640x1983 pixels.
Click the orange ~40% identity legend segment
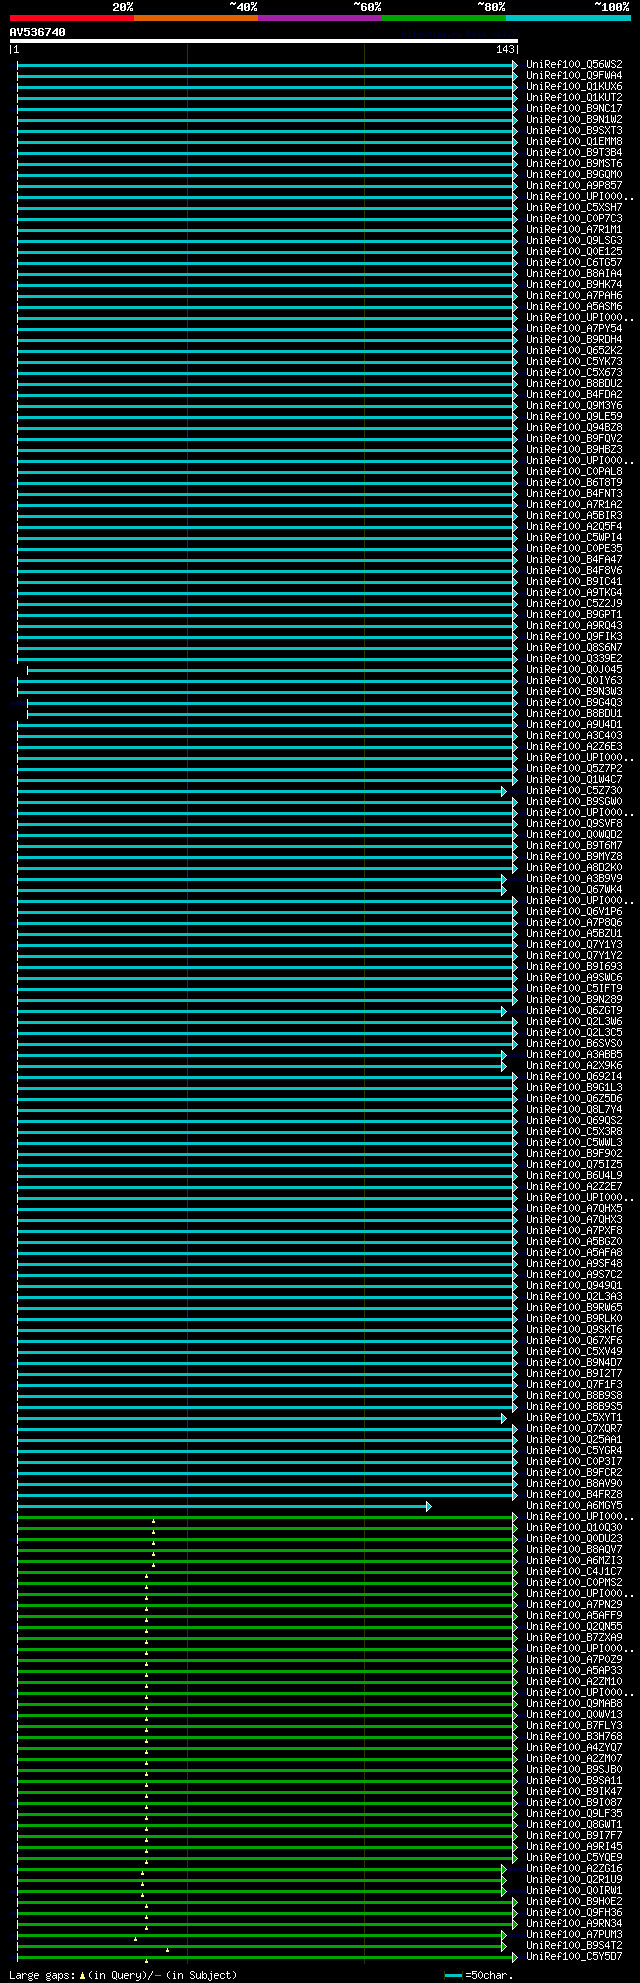195,18
